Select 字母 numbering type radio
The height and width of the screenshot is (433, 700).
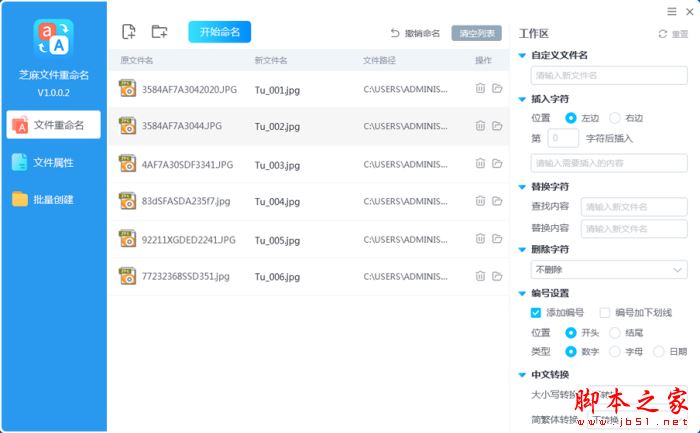615,351
